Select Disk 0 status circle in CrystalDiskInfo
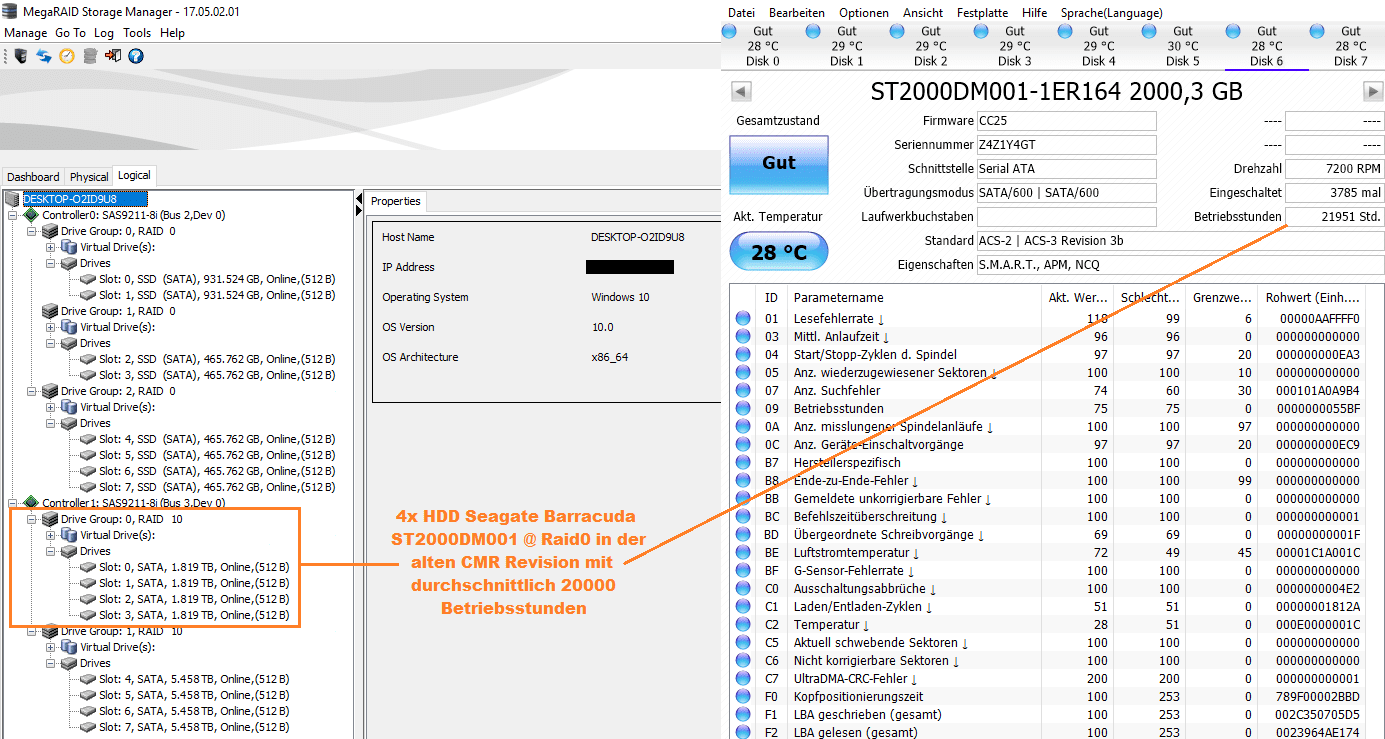Screen dimensions: 1385x739 [x=731, y=33]
